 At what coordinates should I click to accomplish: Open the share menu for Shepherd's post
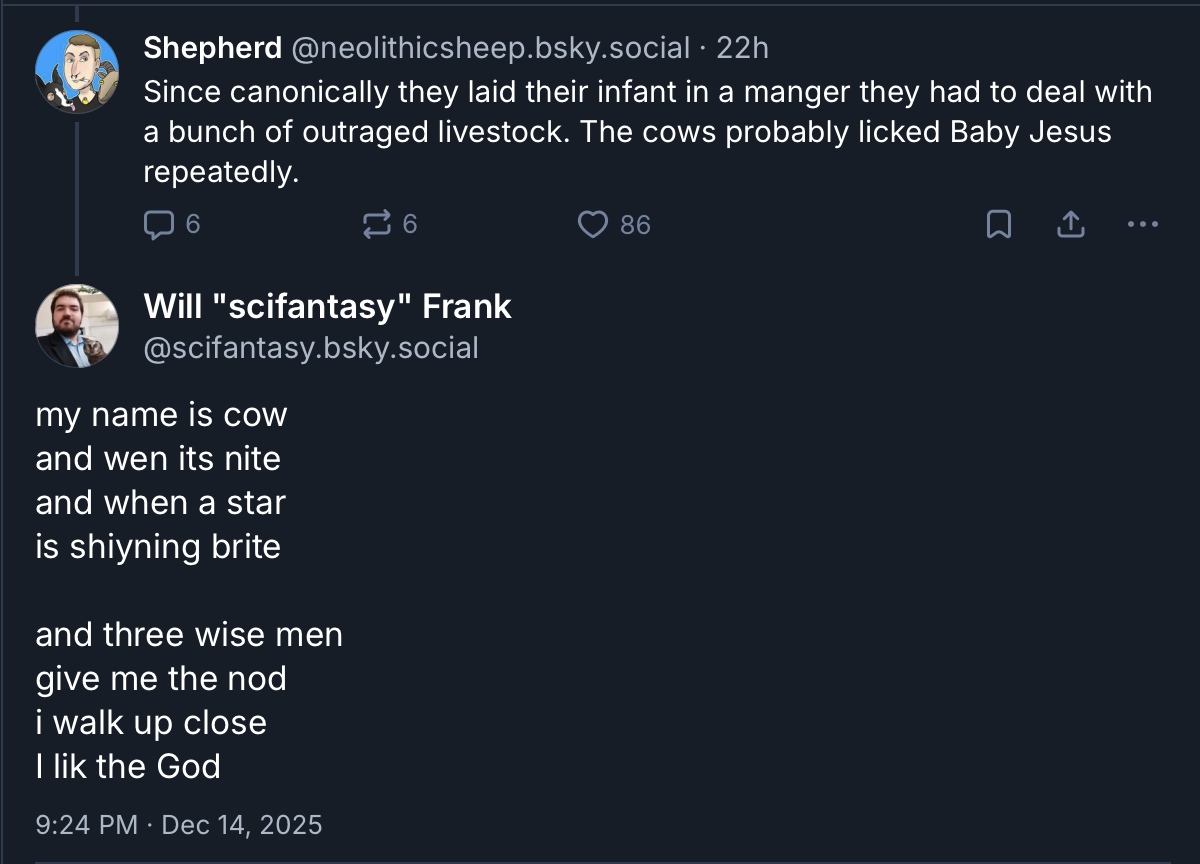1070,225
